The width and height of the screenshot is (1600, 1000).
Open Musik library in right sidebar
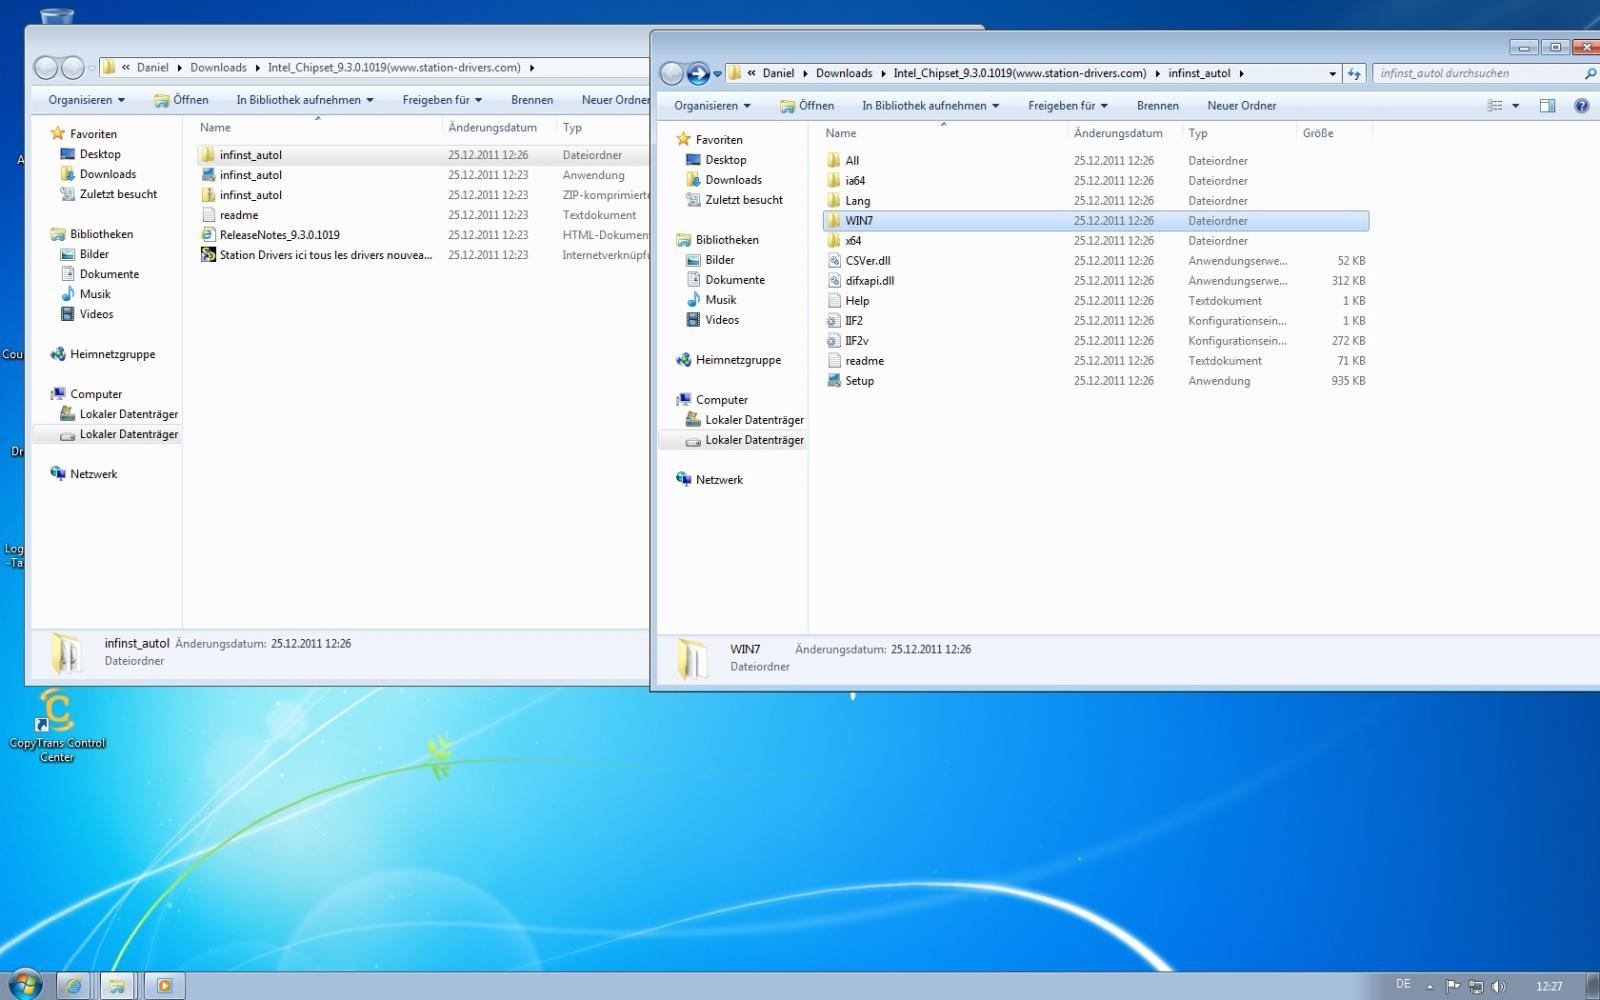tap(711, 300)
